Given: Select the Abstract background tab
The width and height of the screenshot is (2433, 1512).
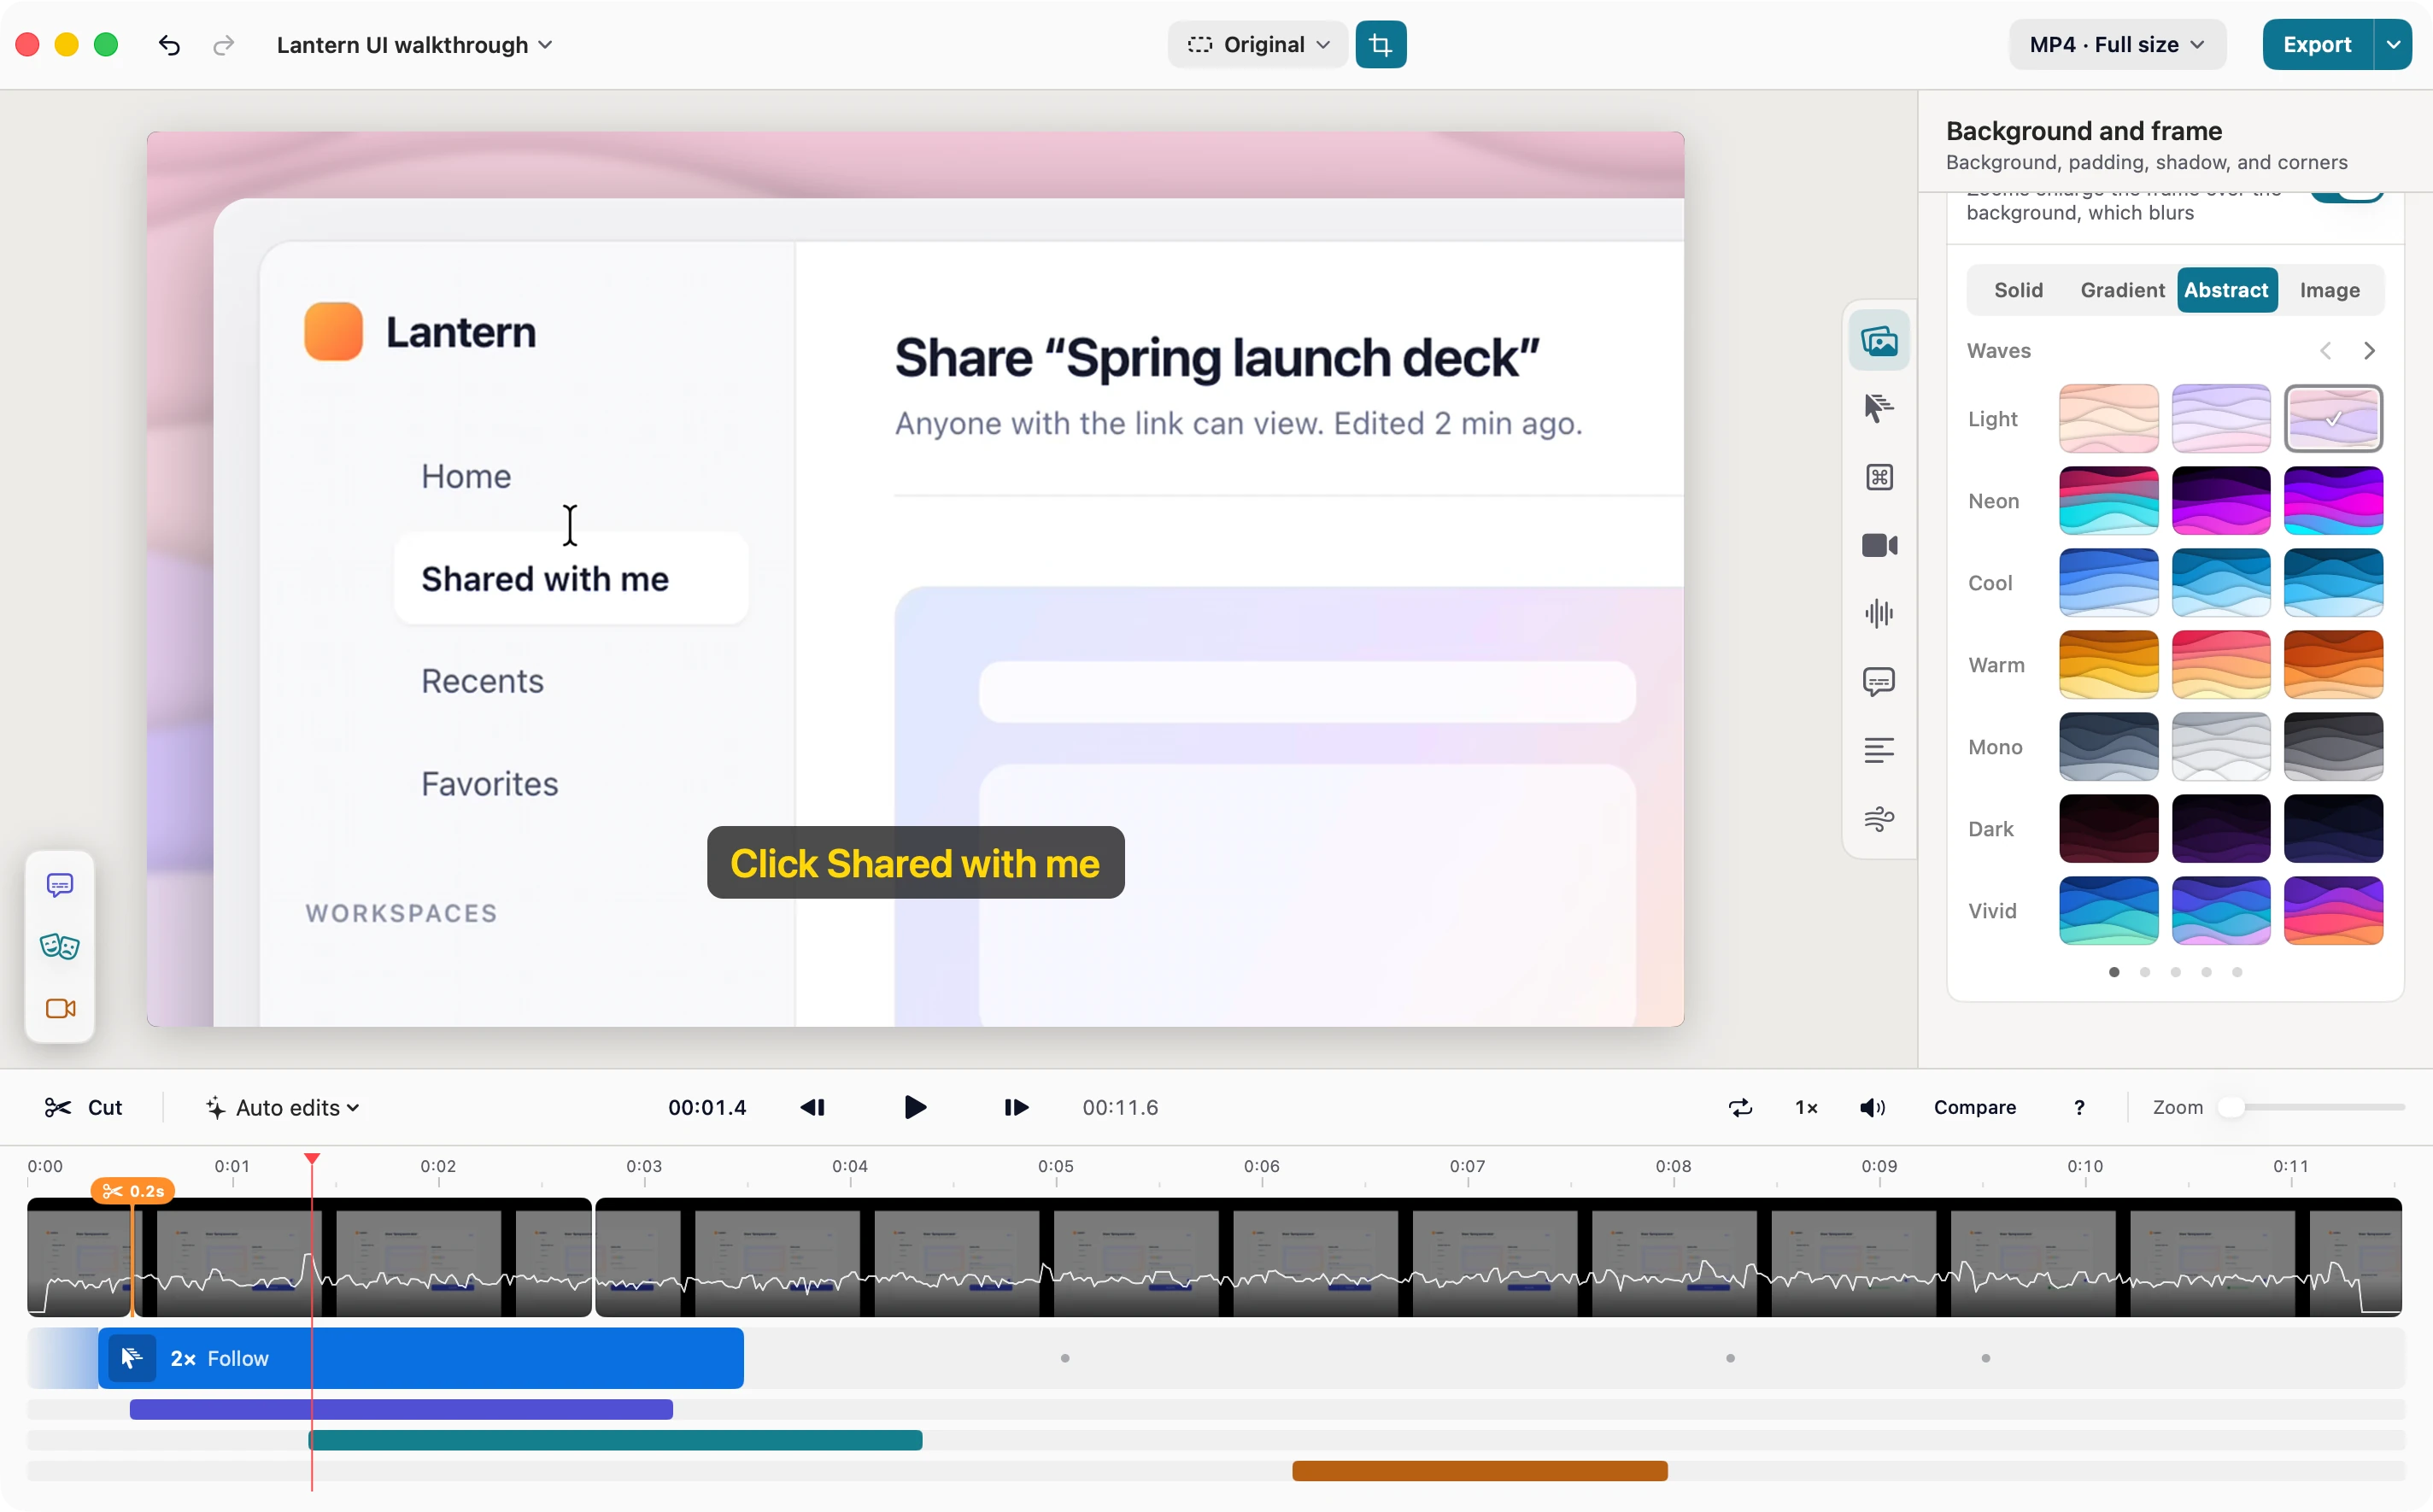Looking at the screenshot, I should tap(2226, 290).
